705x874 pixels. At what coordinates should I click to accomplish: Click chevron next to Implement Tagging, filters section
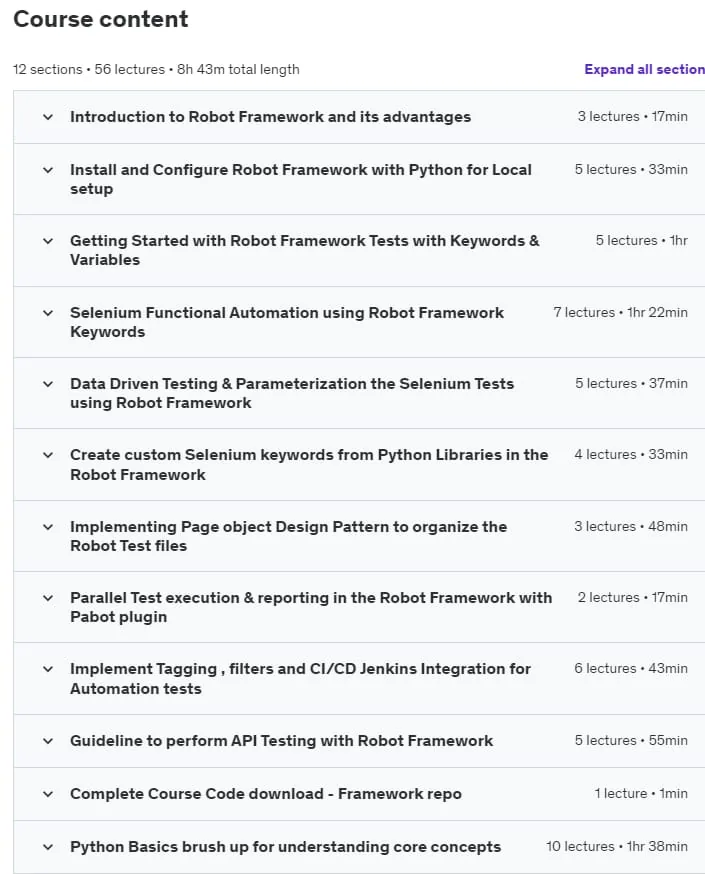tap(48, 669)
